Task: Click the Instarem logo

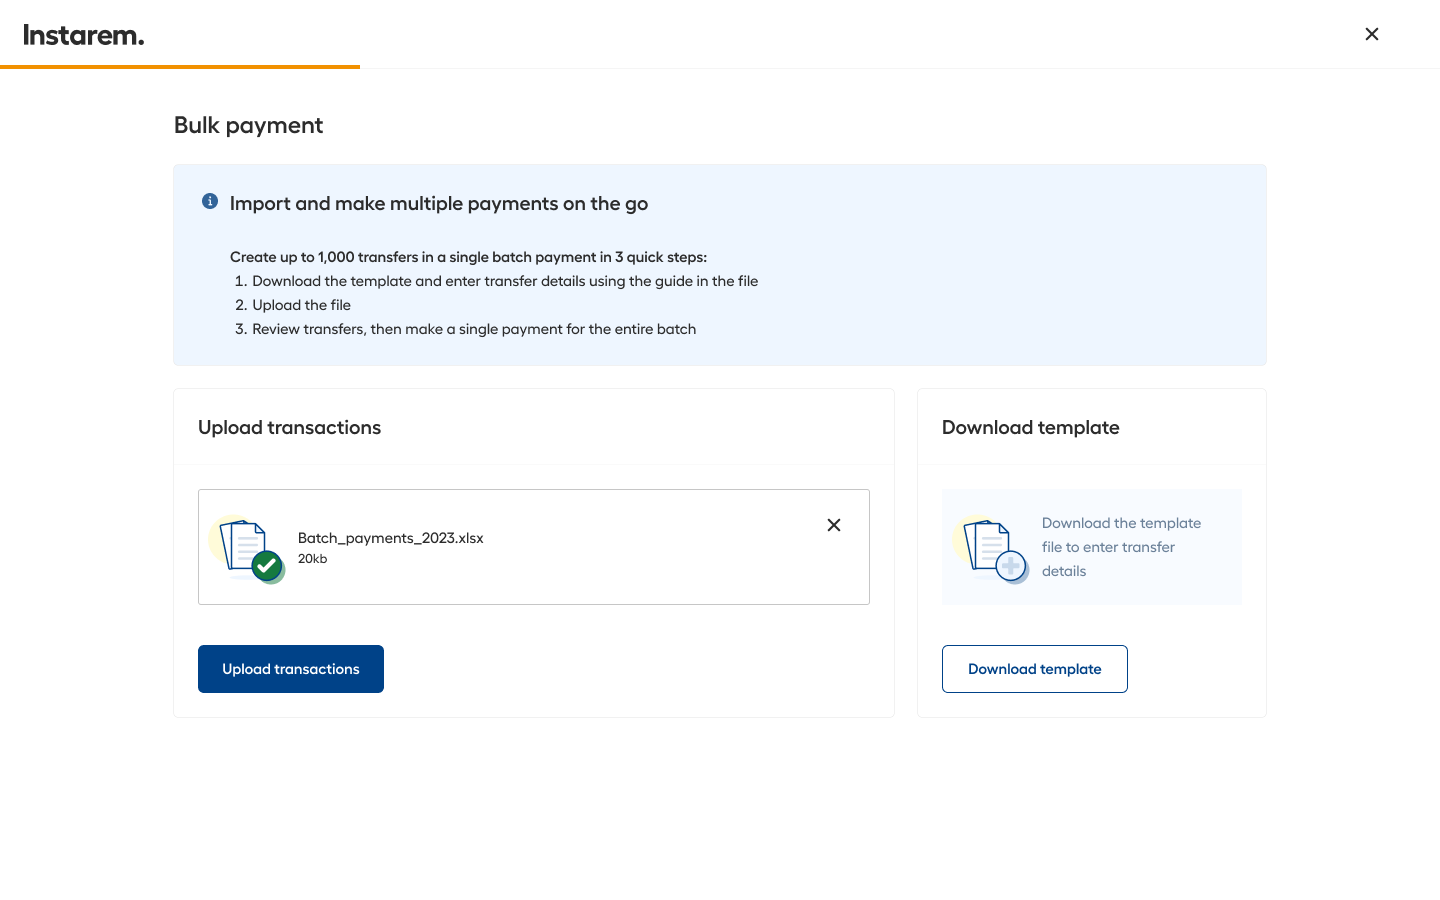Action: pos(84,35)
